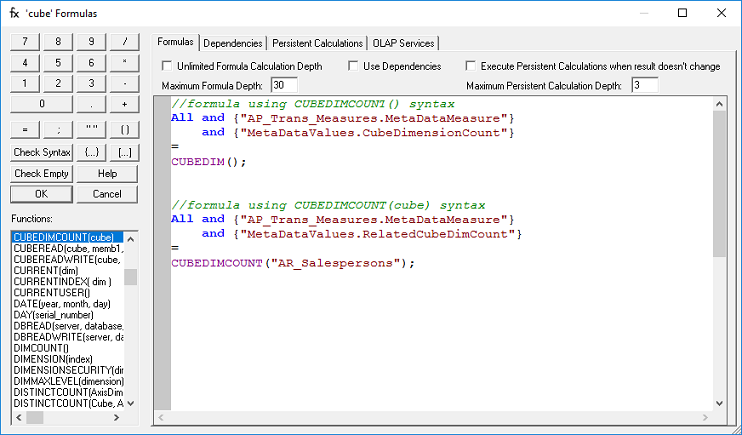
Task: Toggle the Use Dependencies checkbox
Action: (x=354, y=66)
